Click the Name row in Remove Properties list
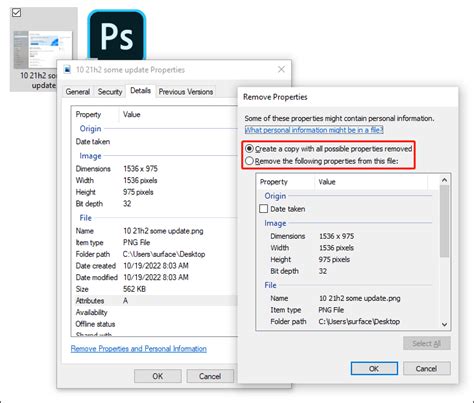 click(x=347, y=298)
